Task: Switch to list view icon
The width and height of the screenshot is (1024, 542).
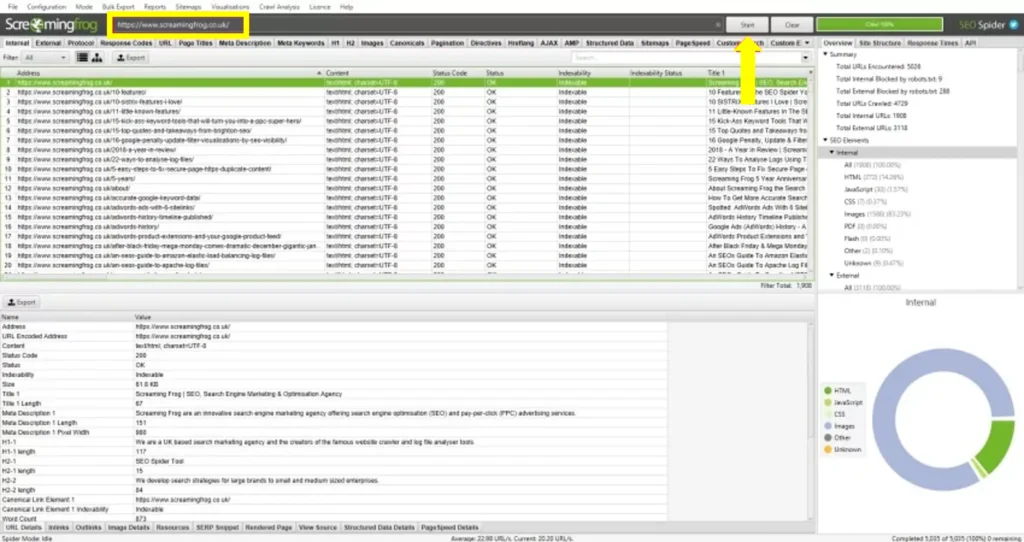Action: tap(82, 58)
